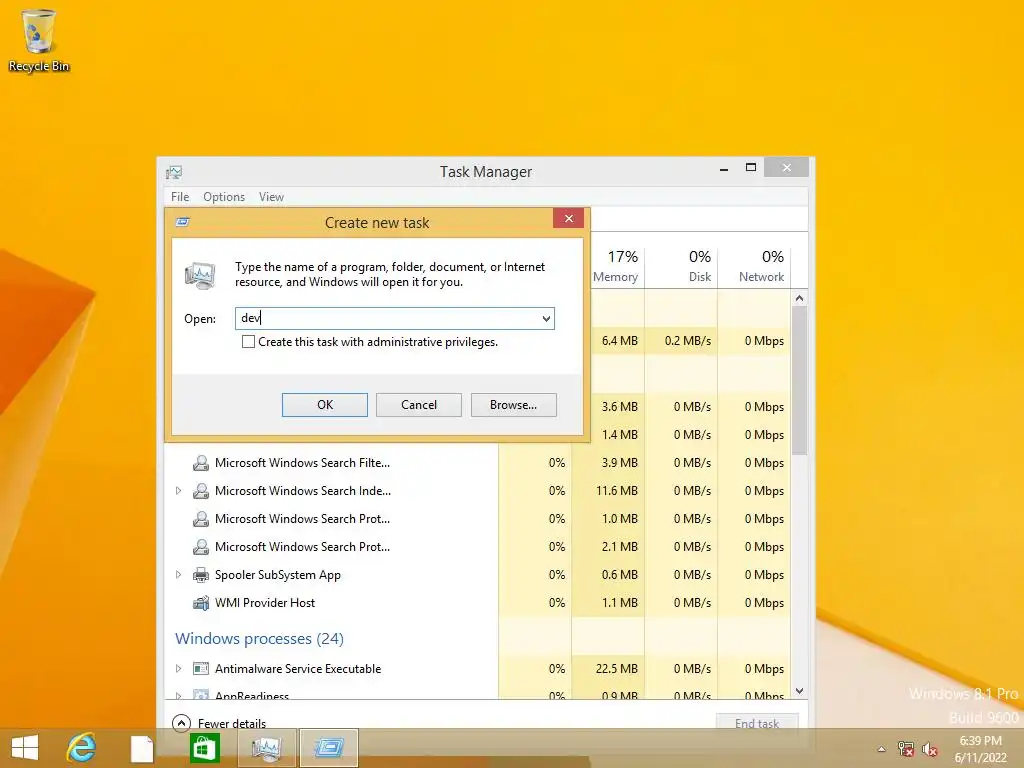Click the Browse... button
The width and height of the screenshot is (1024, 768).
pos(513,405)
